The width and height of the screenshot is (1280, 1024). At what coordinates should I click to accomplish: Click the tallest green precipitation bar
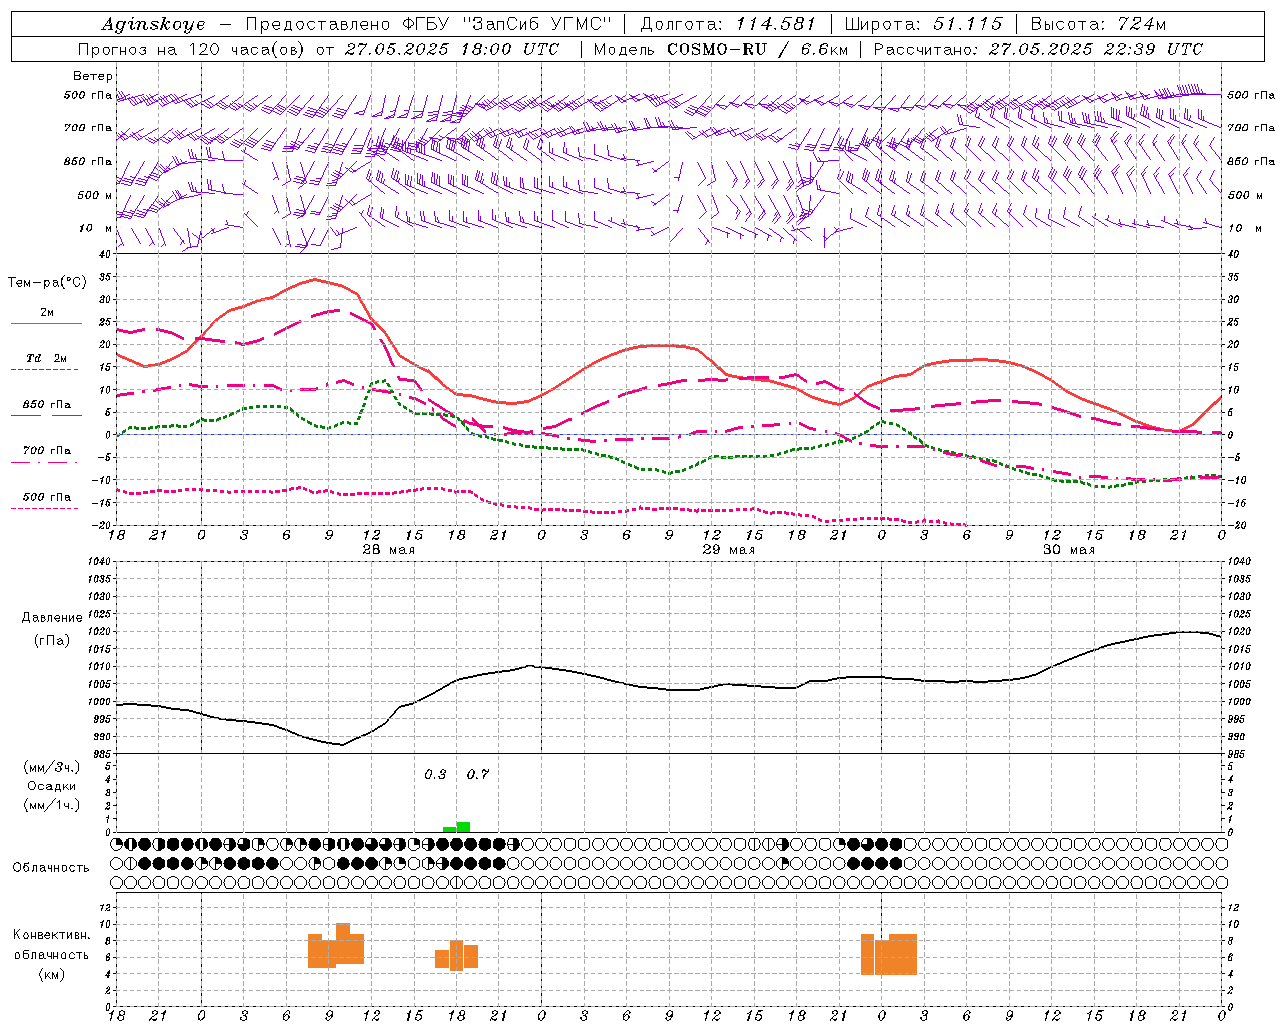(463, 827)
